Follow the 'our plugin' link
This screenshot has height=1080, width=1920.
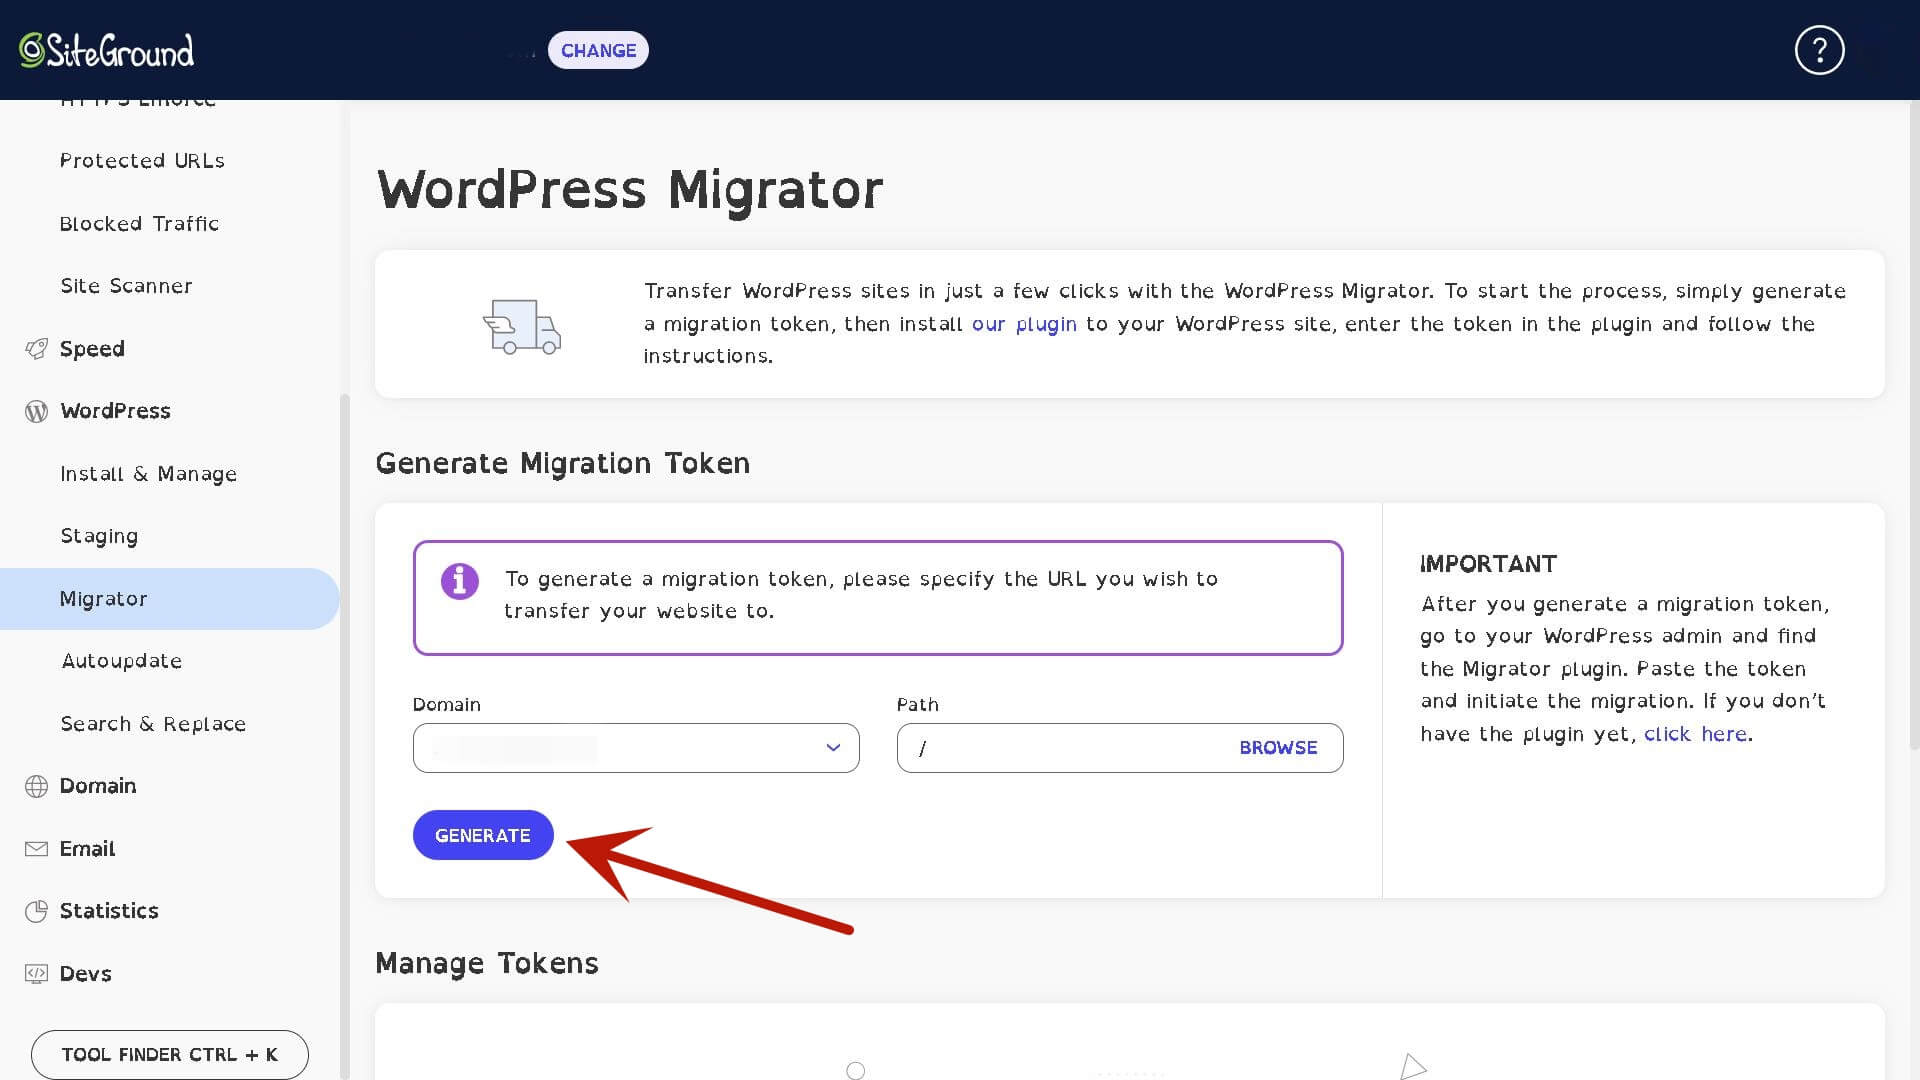(1024, 324)
